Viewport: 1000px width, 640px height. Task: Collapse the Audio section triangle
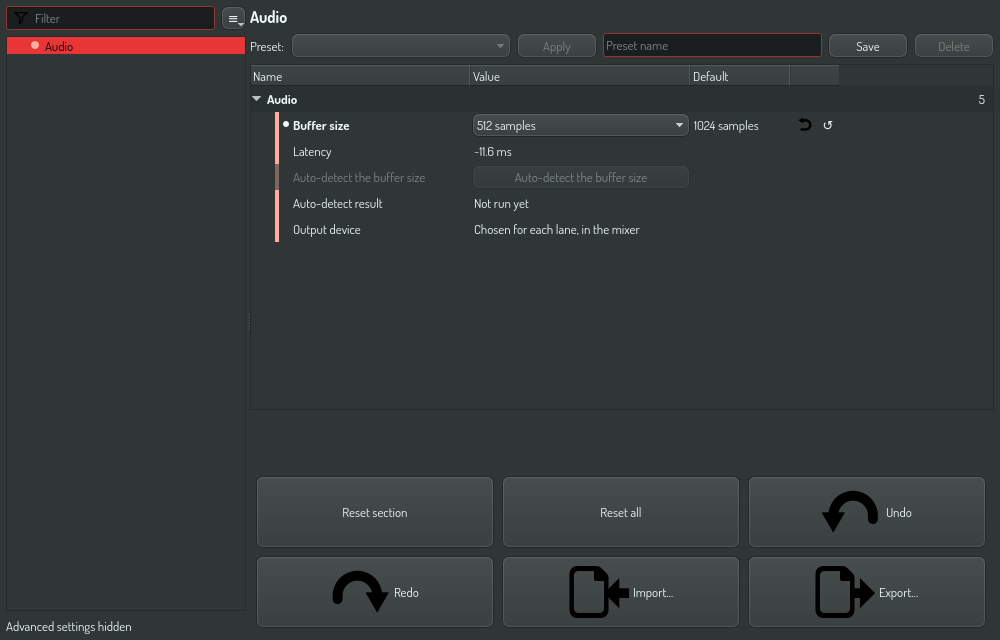point(256,99)
